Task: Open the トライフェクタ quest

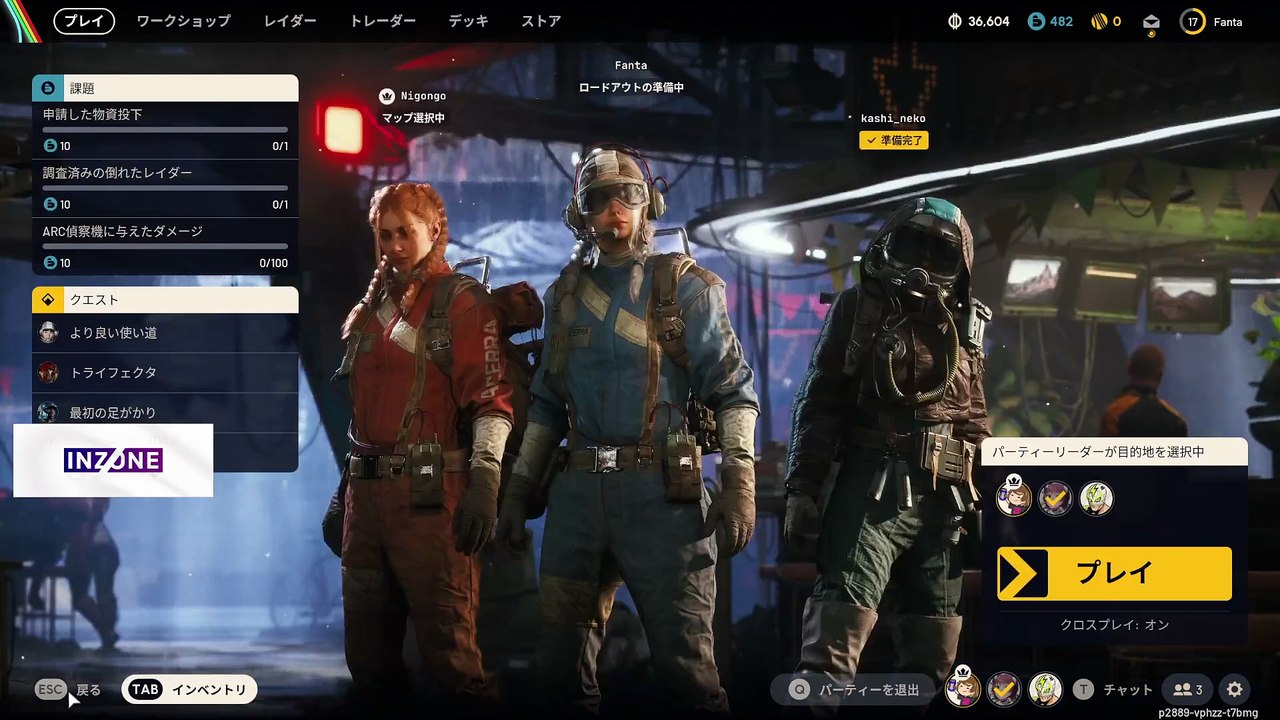Action: tap(165, 373)
